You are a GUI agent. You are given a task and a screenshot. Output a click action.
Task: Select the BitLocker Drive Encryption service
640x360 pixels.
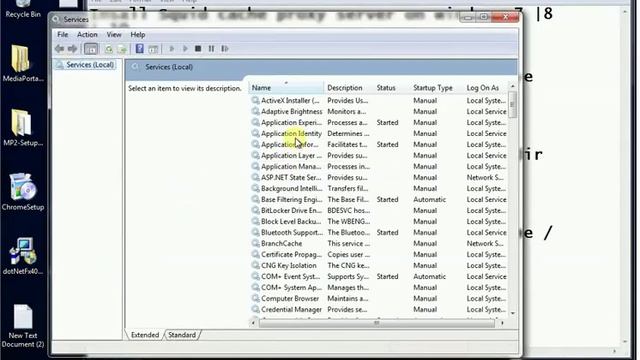[378, 211]
